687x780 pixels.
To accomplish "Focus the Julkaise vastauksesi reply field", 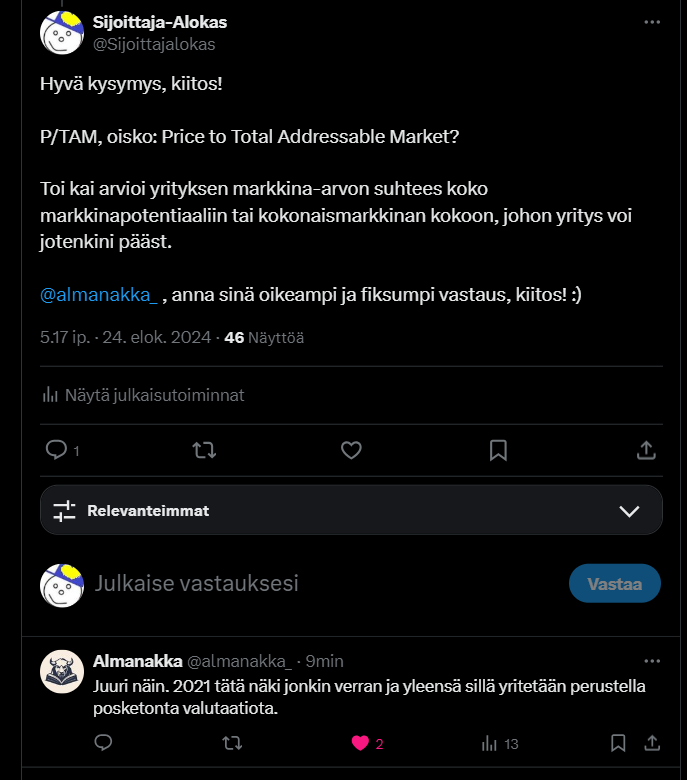I will click(300, 583).
